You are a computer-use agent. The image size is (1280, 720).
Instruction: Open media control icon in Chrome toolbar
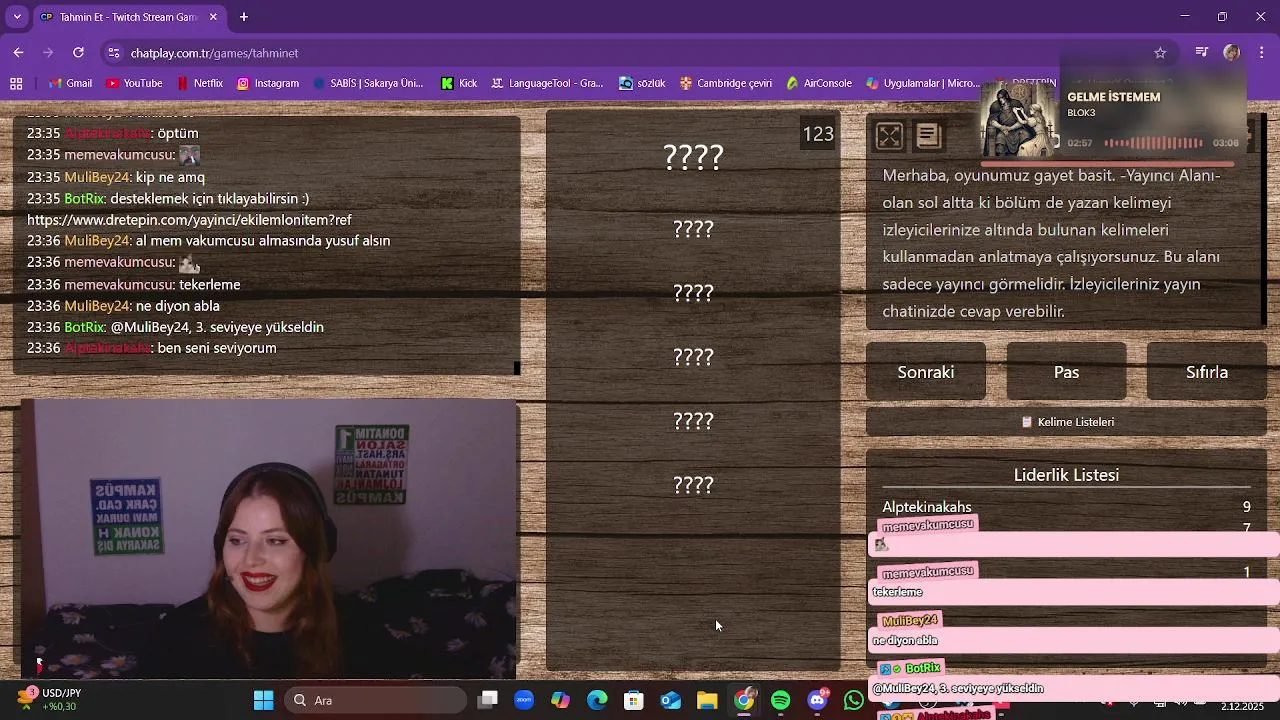point(1202,53)
